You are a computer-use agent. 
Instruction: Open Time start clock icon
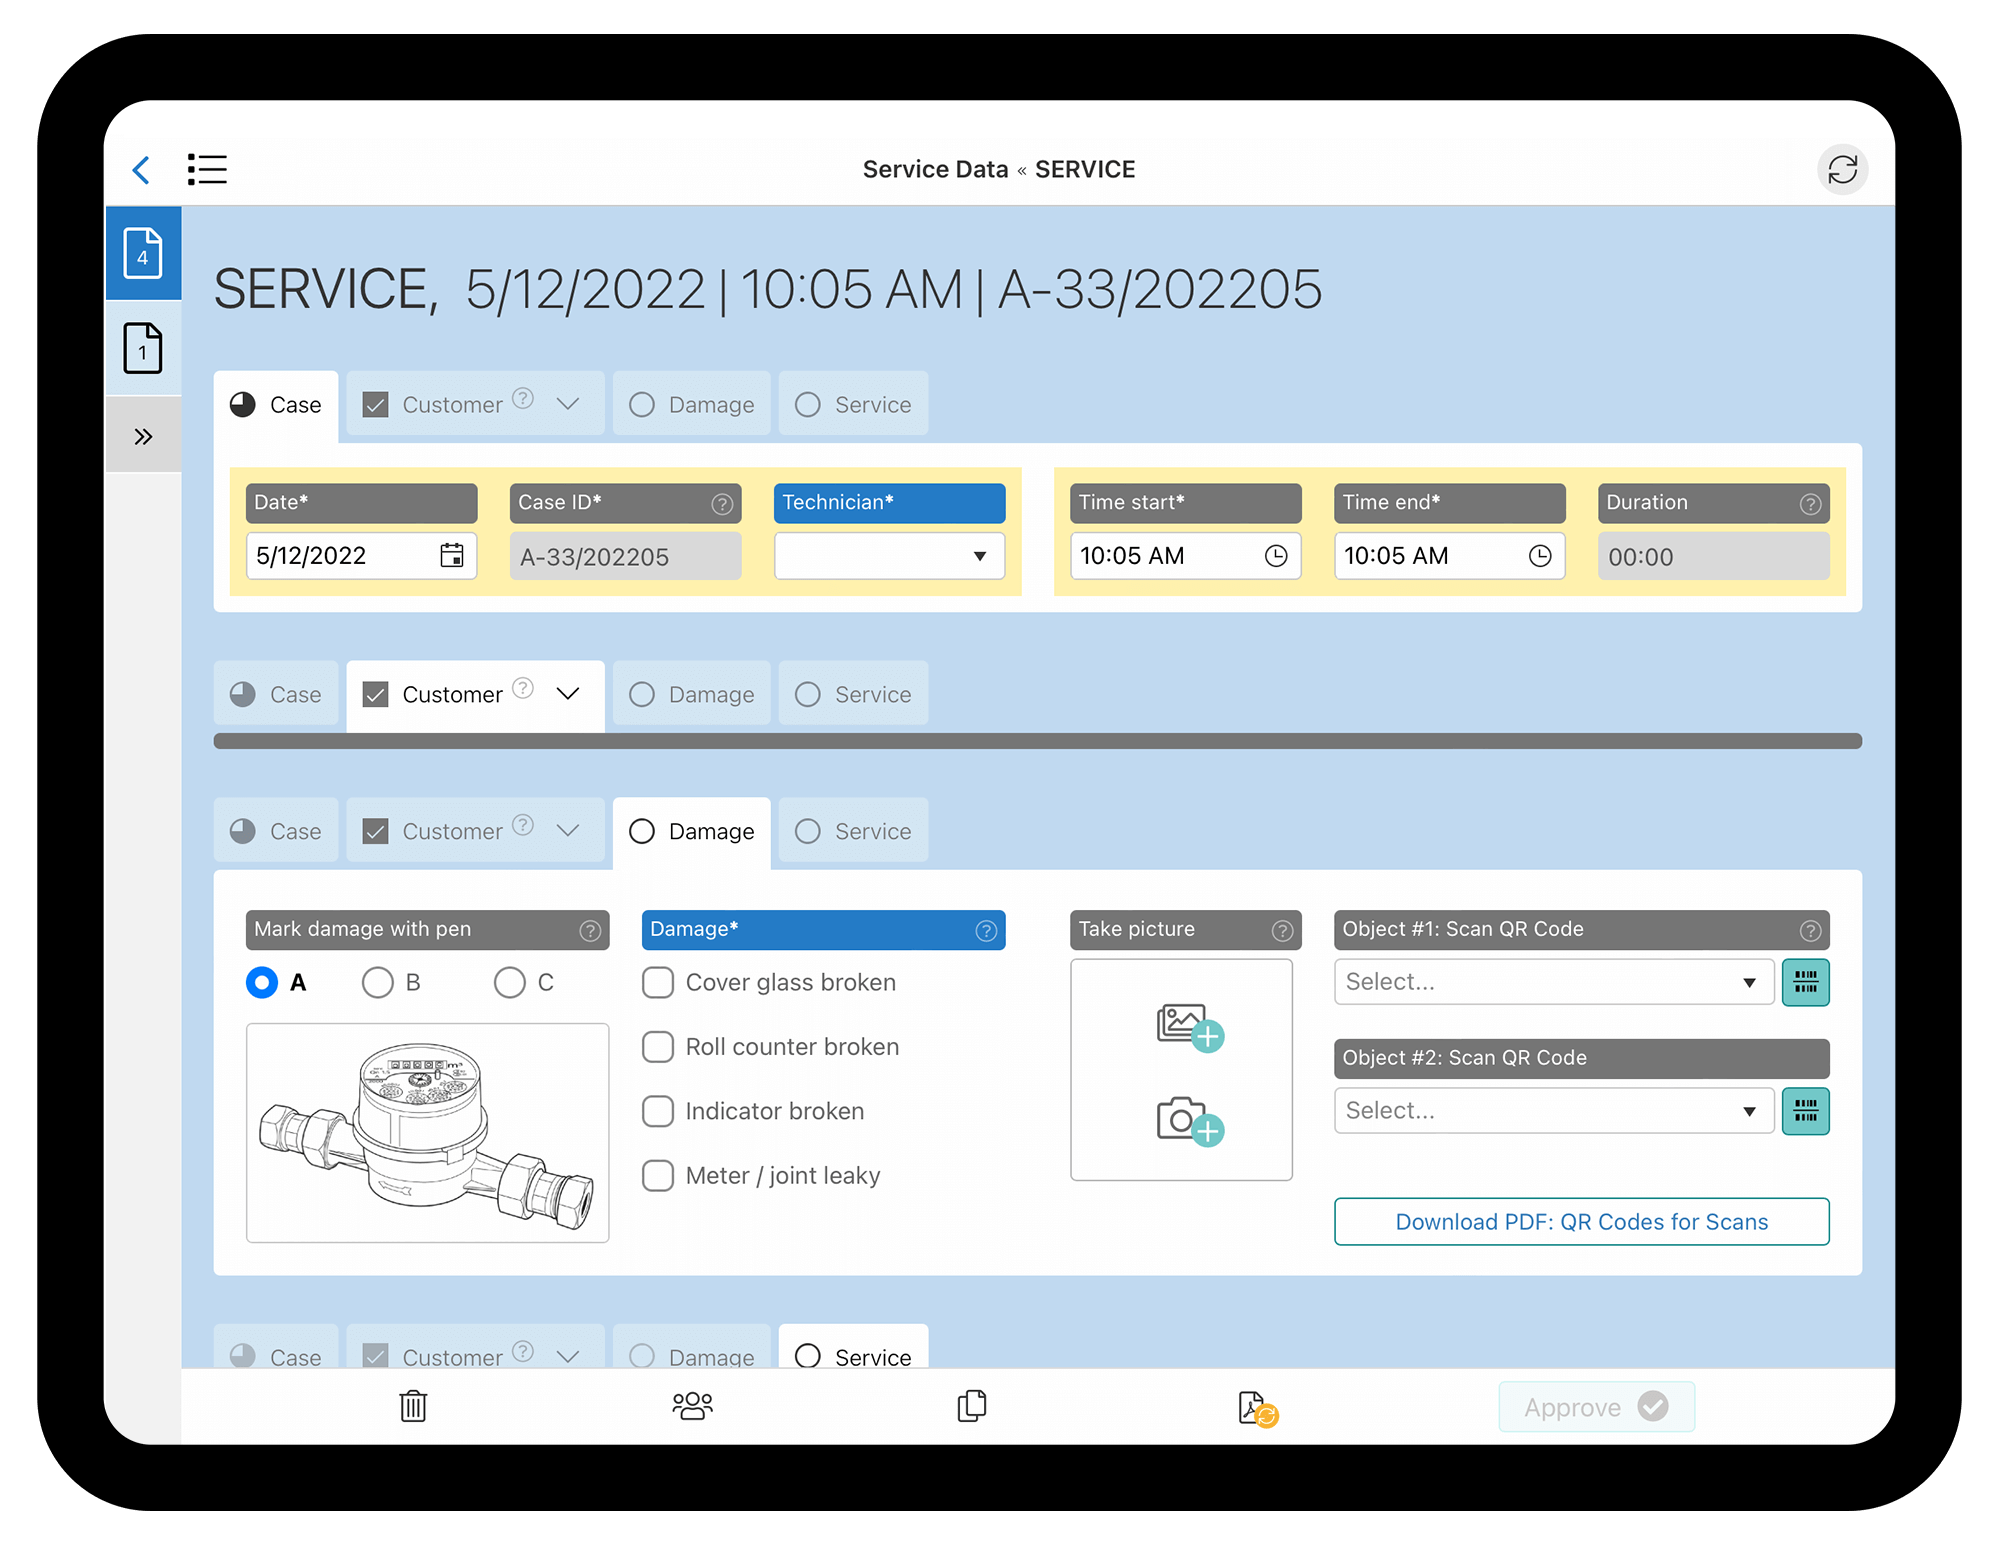coord(1276,556)
